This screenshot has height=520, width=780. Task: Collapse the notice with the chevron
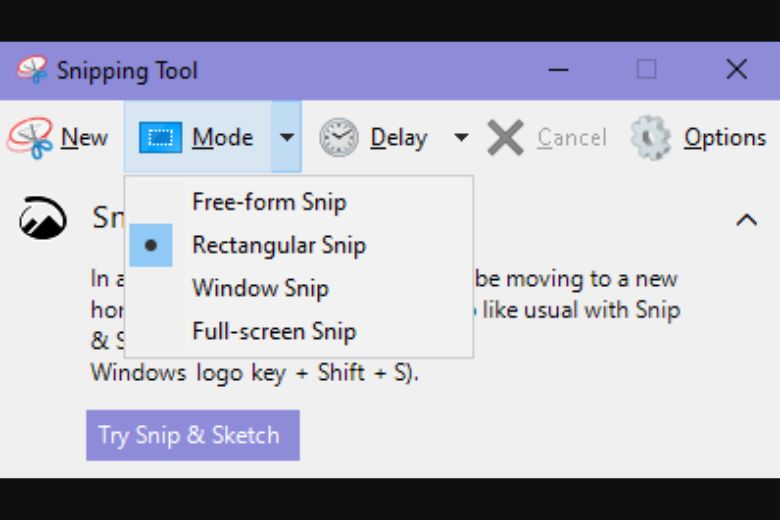[746, 219]
